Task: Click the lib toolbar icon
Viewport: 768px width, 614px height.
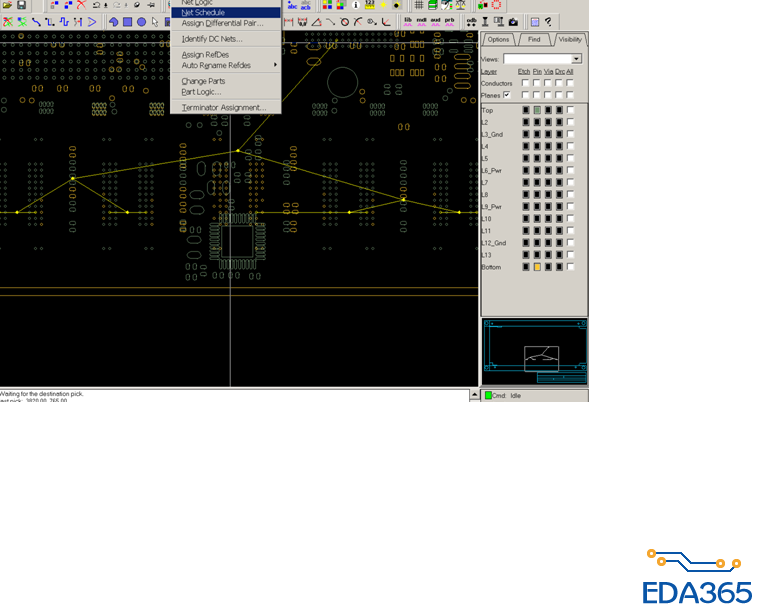Action: pos(408,21)
